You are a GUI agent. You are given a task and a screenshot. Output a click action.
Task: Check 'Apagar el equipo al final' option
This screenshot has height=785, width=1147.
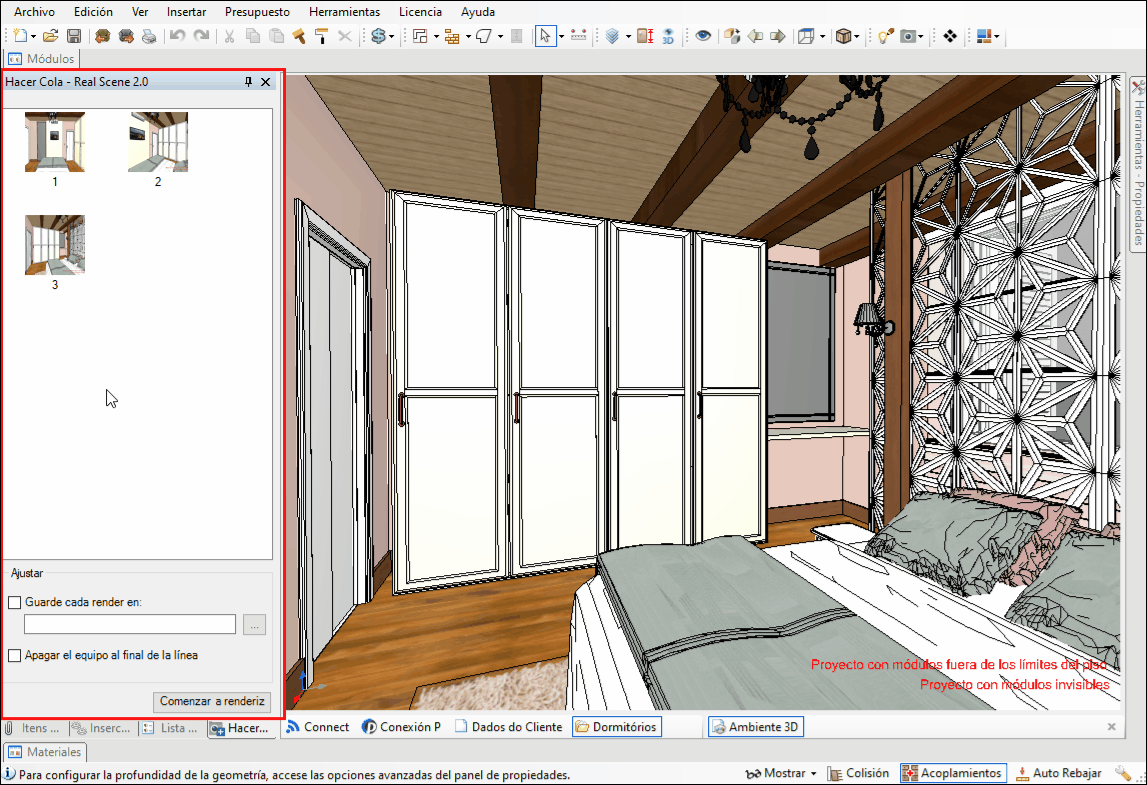15,656
